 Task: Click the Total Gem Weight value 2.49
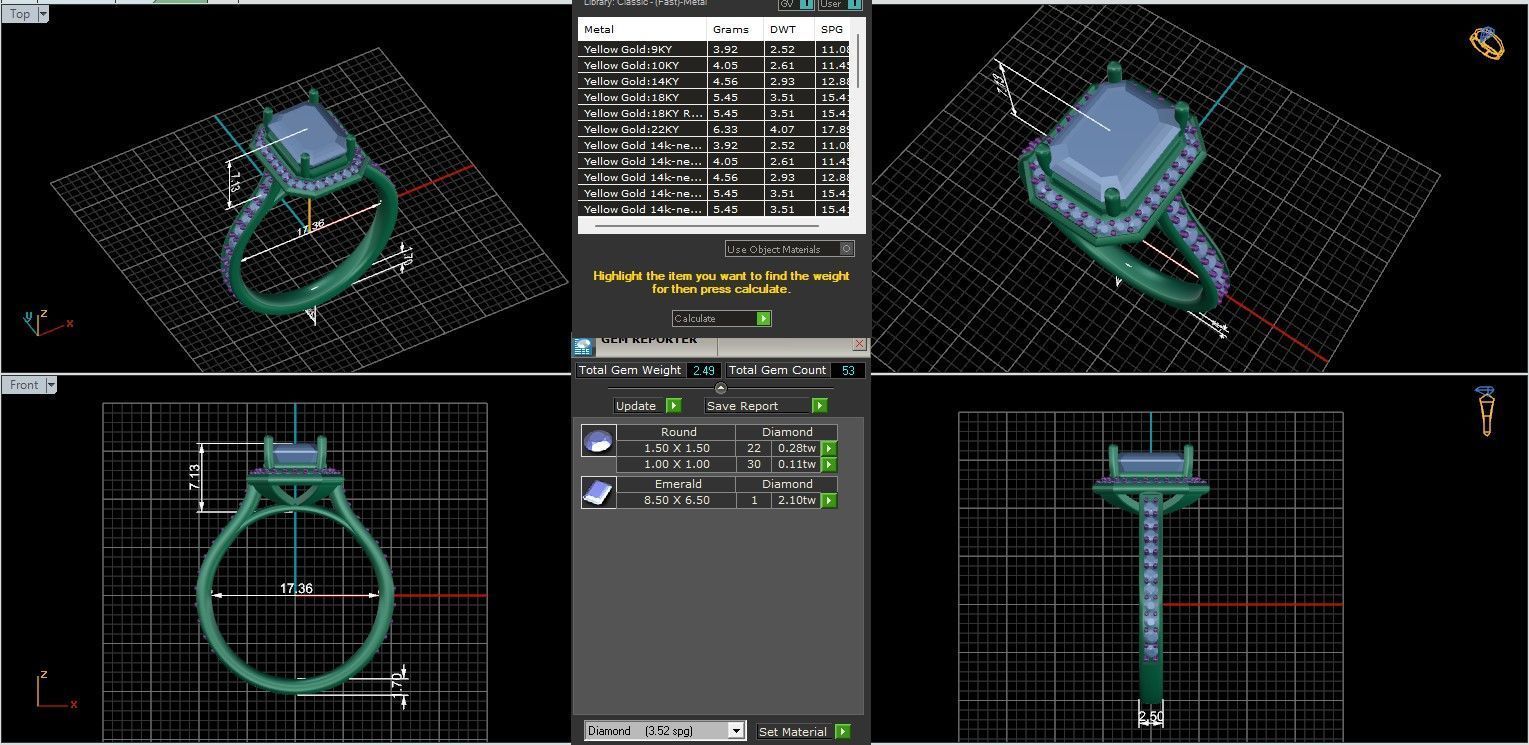pyautogui.click(x=703, y=371)
